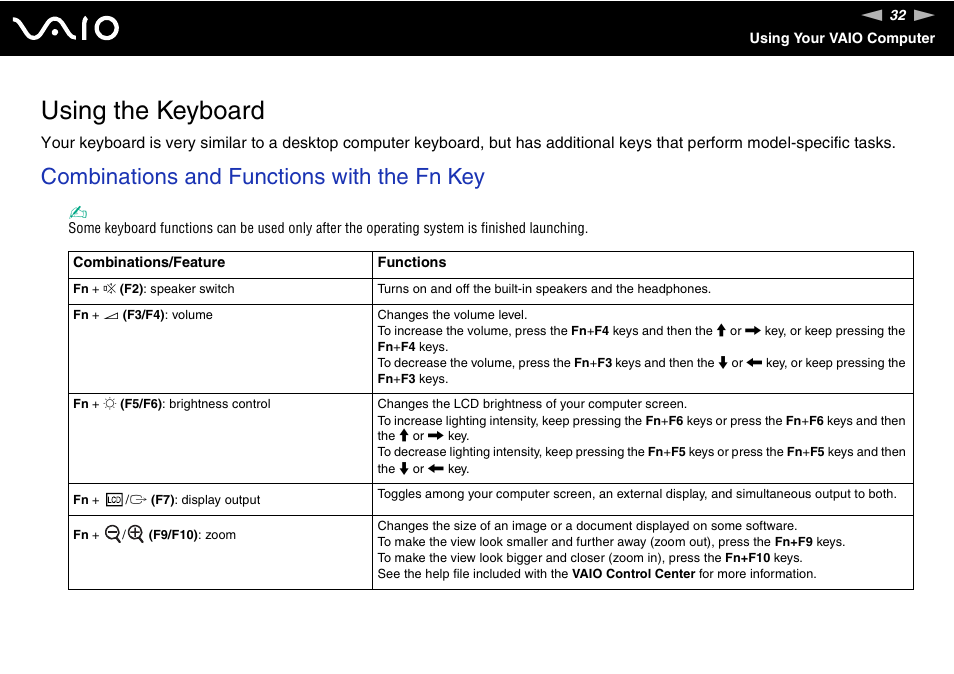Click the bold 'VAIO Control Center' text
Screen dimensions: 954x674
click(633, 574)
